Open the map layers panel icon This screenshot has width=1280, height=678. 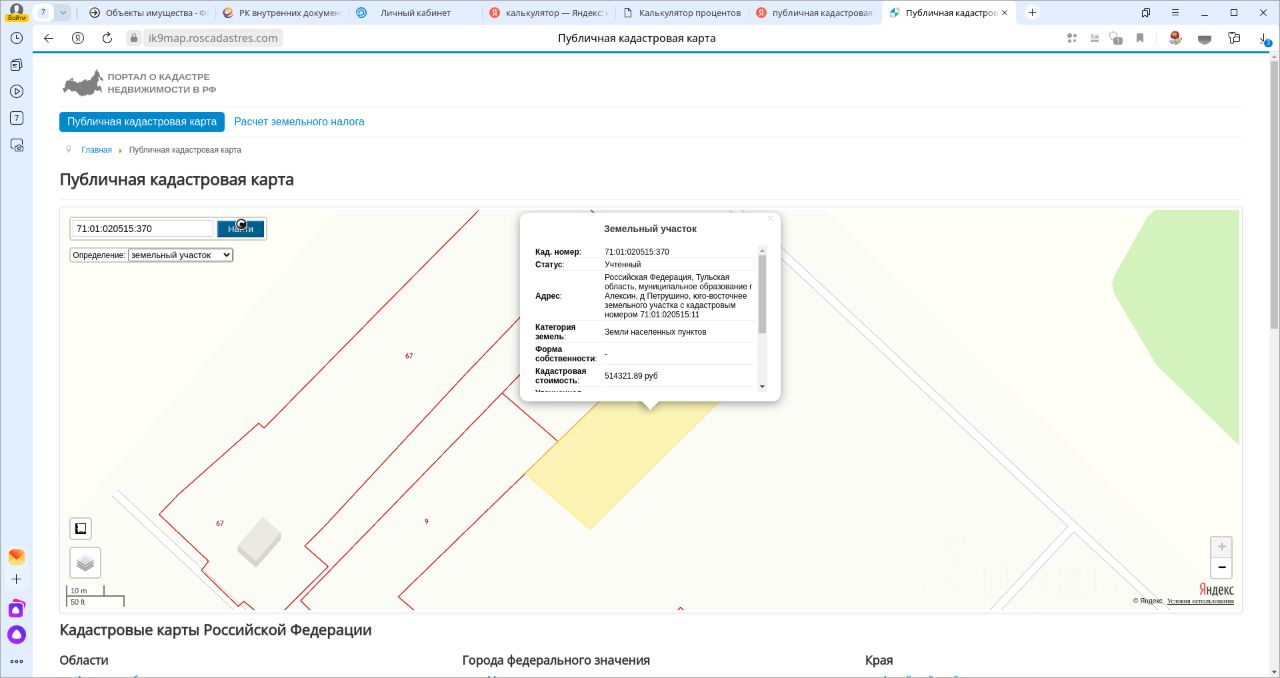pos(85,563)
